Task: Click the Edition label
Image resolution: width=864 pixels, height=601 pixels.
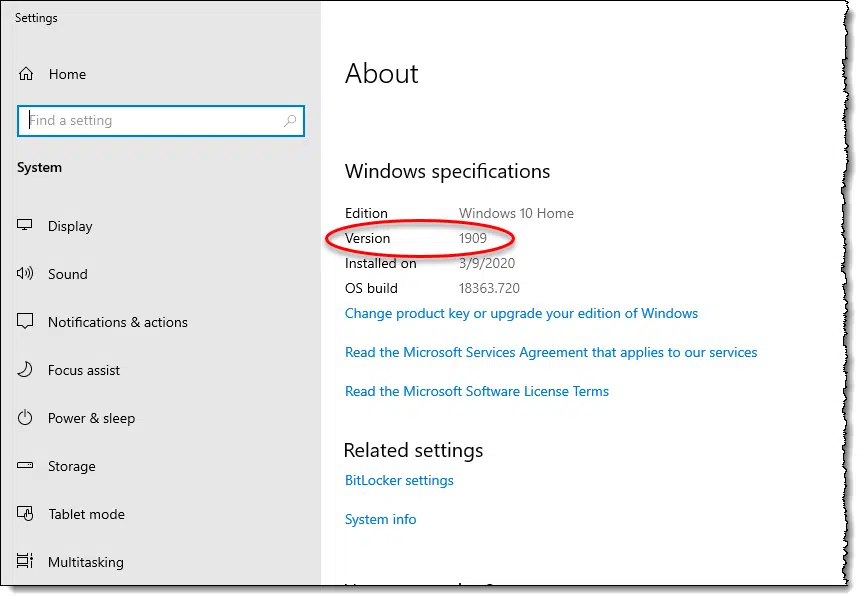Action: 366,213
